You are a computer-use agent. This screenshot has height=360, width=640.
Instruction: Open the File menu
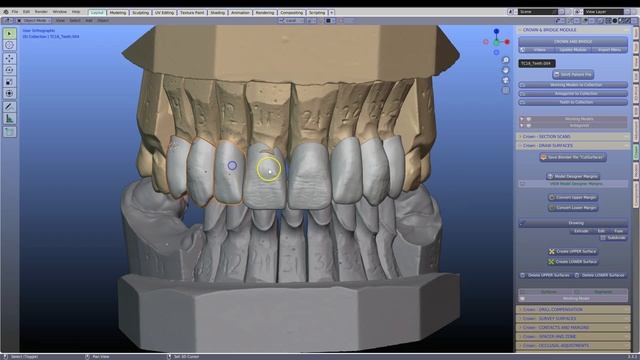[15, 12]
